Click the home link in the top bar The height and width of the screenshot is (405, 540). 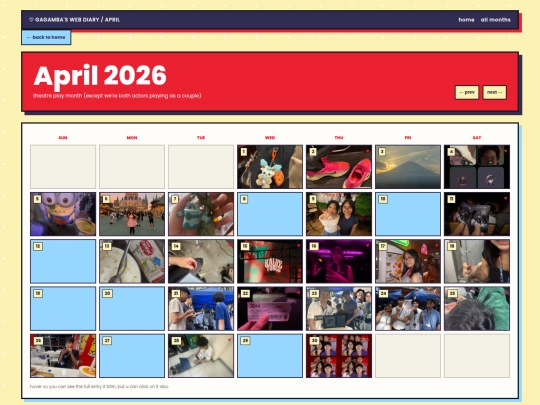click(x=466, y=20)
